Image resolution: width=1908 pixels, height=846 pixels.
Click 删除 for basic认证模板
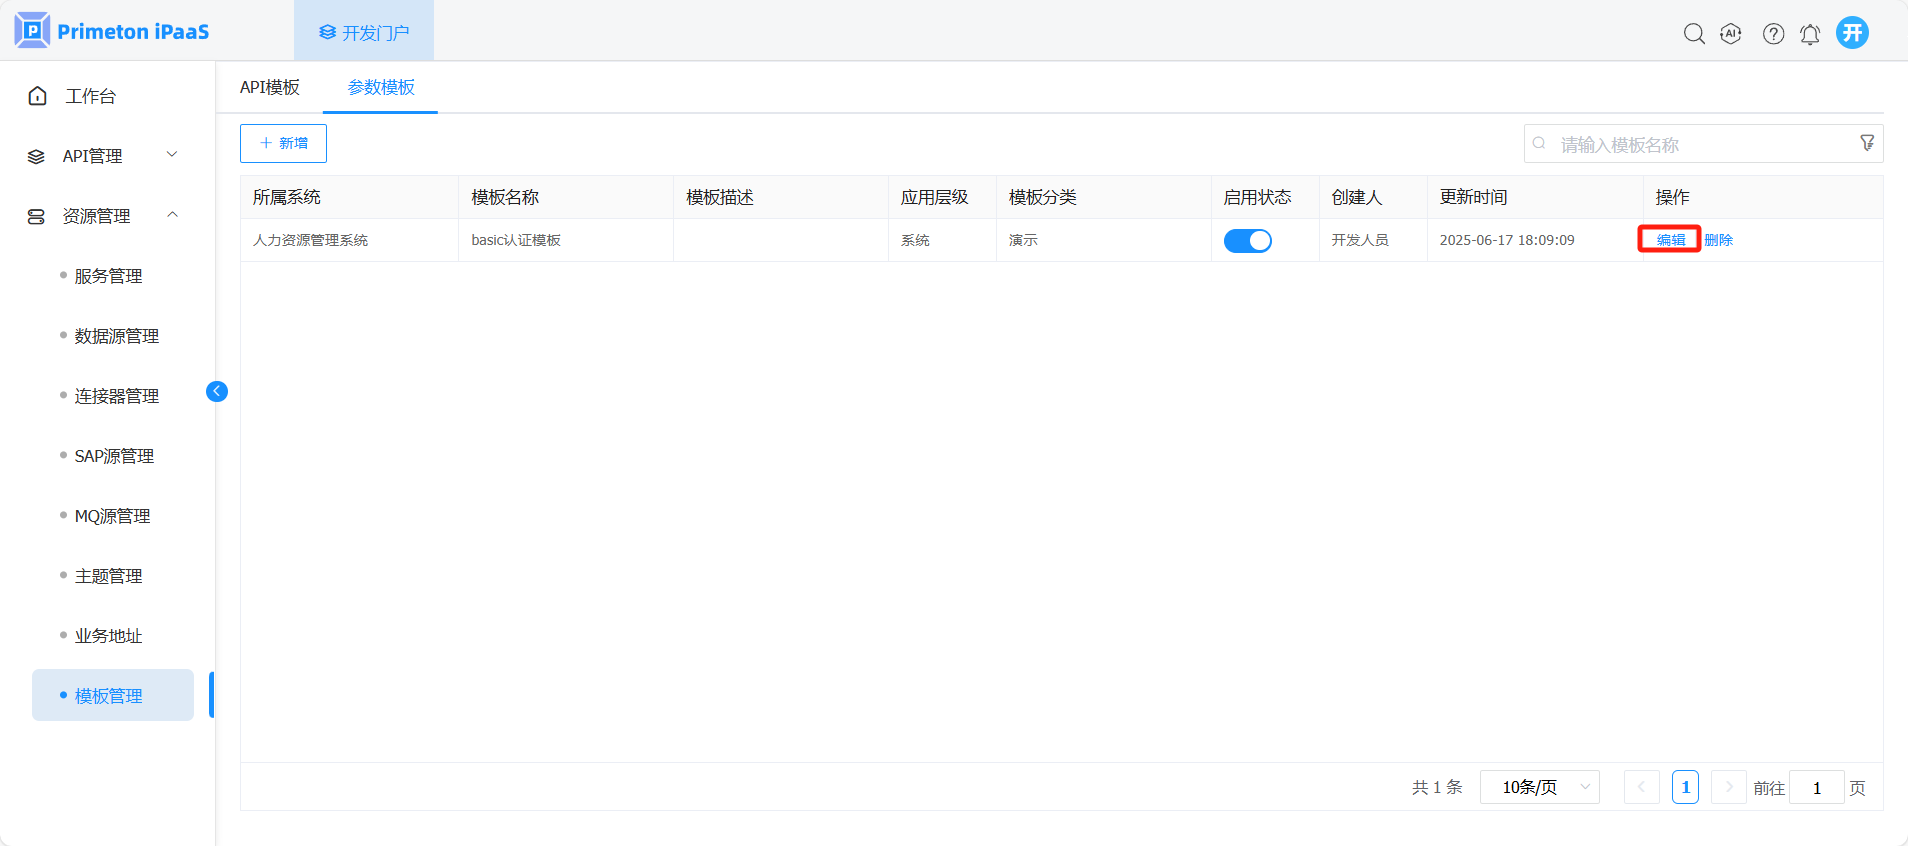[x=1718, y=240]
